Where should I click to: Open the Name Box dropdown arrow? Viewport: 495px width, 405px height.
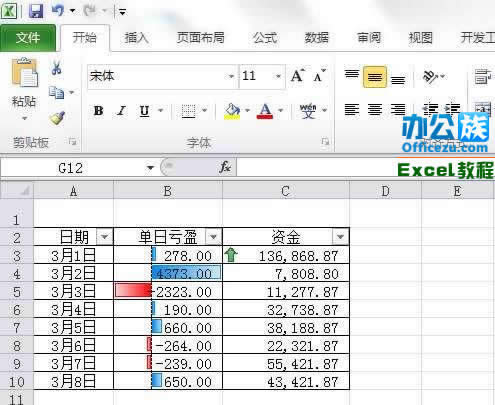(x=151, y=167)
